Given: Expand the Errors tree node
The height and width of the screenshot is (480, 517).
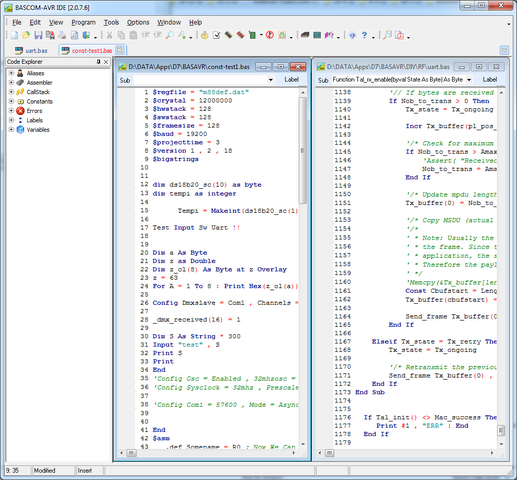Looking at the screenshot, I should coord(11,111).
